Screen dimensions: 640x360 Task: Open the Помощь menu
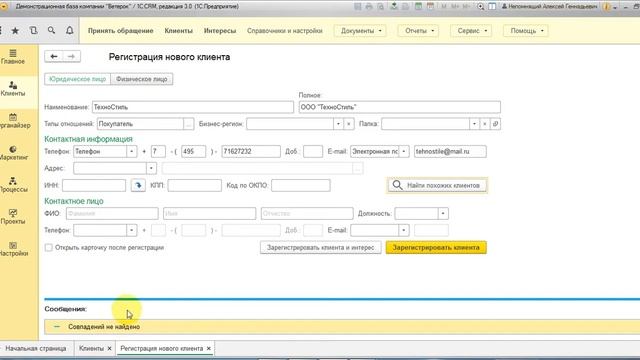coord(526,31)
